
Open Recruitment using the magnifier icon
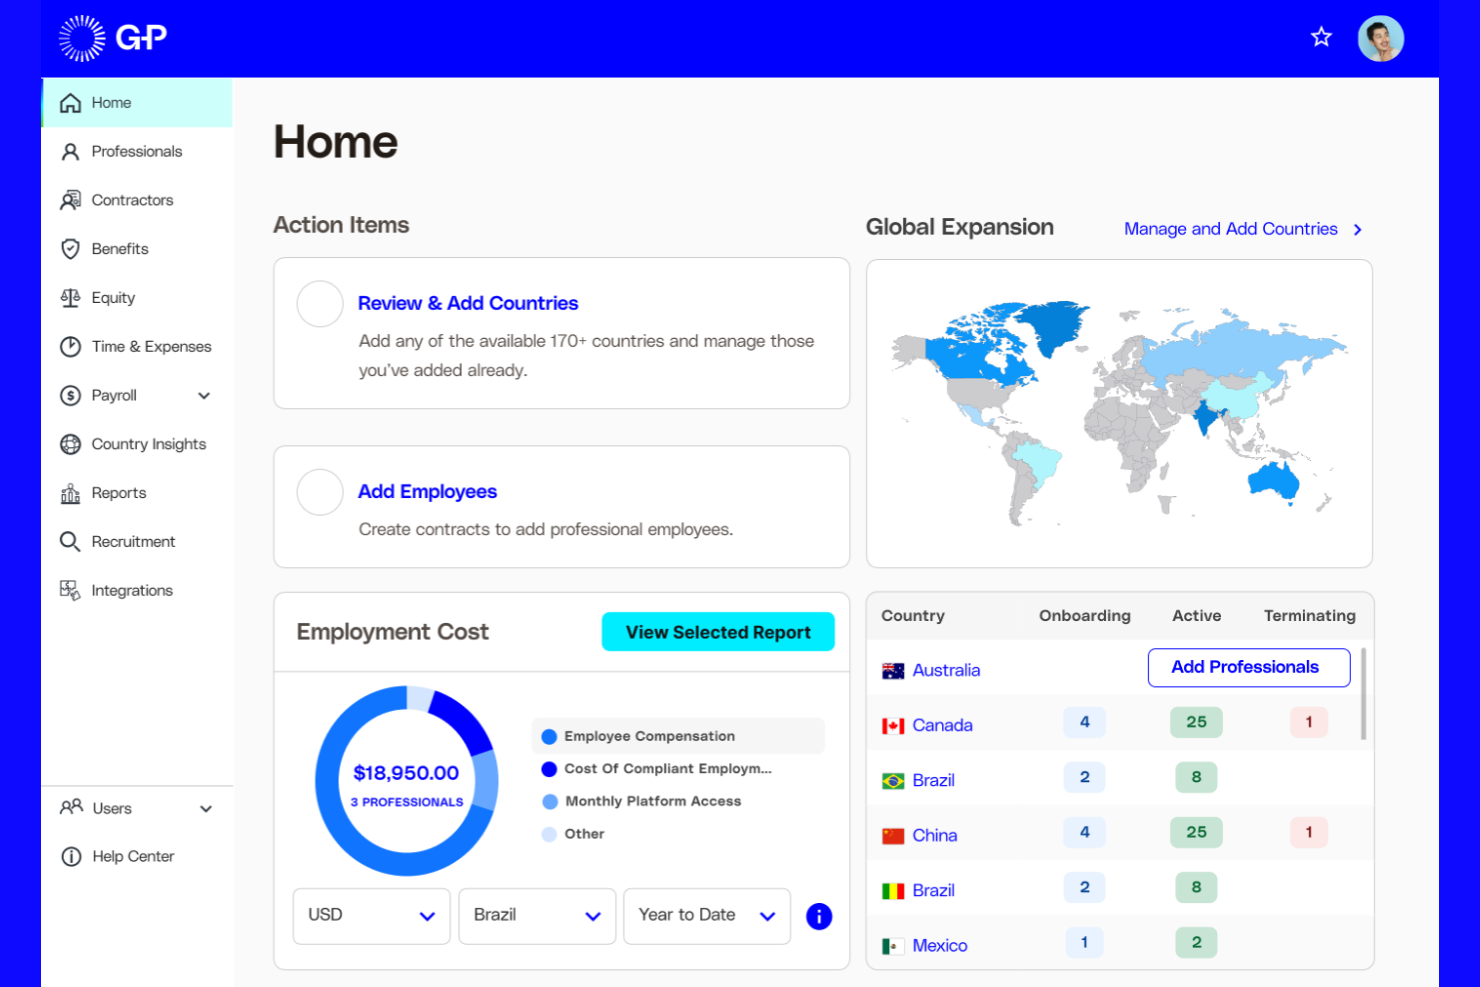[70, 541]
